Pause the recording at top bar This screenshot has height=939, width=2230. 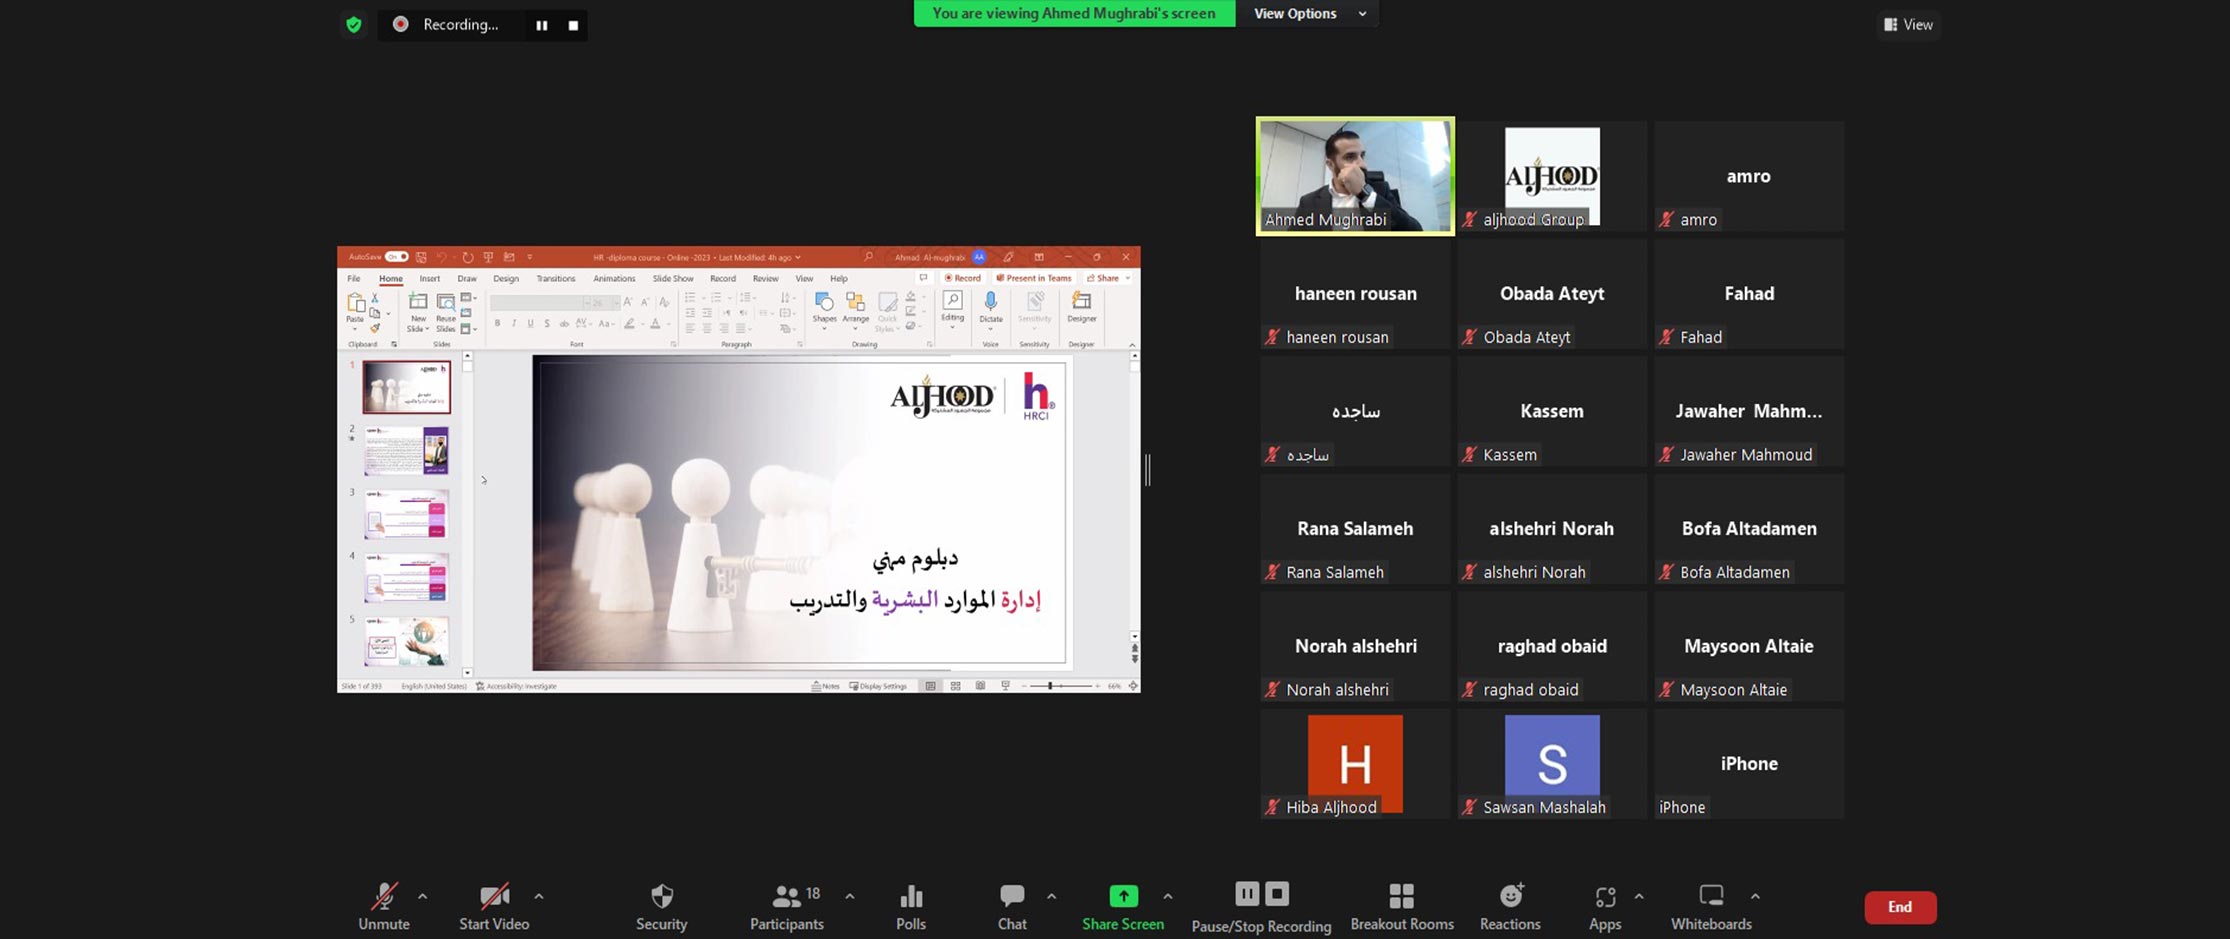point(541,25)
